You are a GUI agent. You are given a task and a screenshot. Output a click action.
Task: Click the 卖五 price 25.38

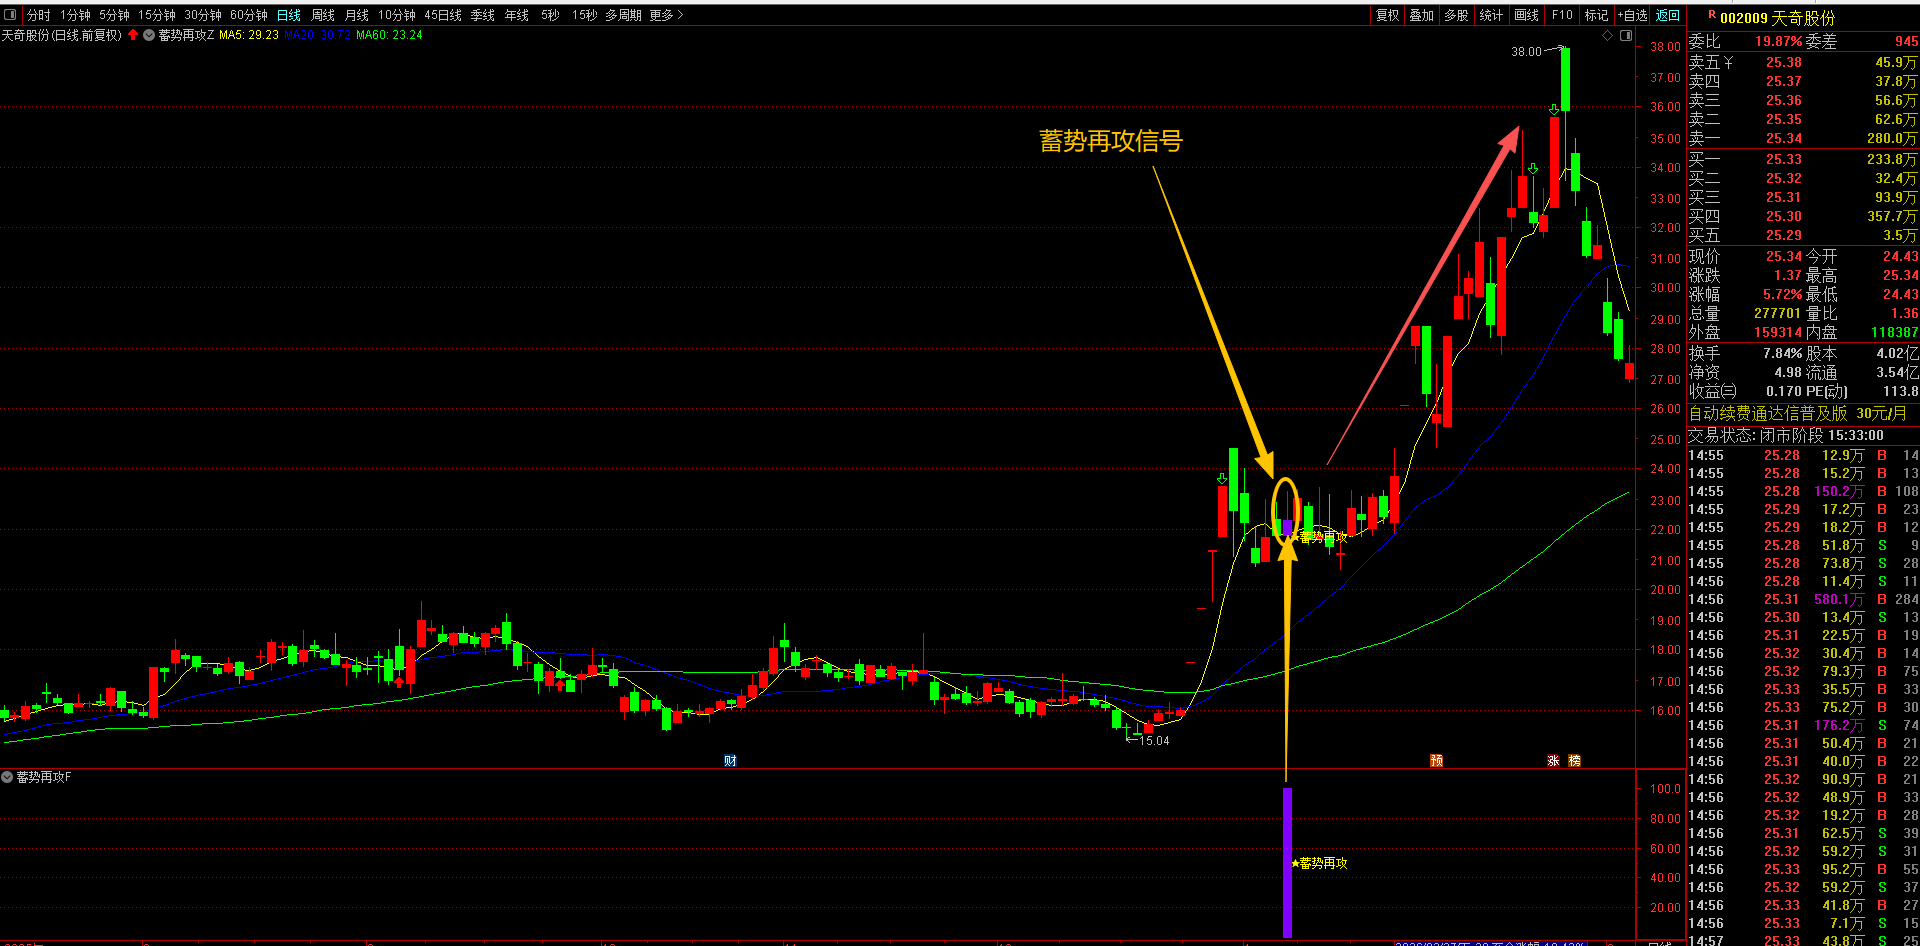(x=1784, y=62)
